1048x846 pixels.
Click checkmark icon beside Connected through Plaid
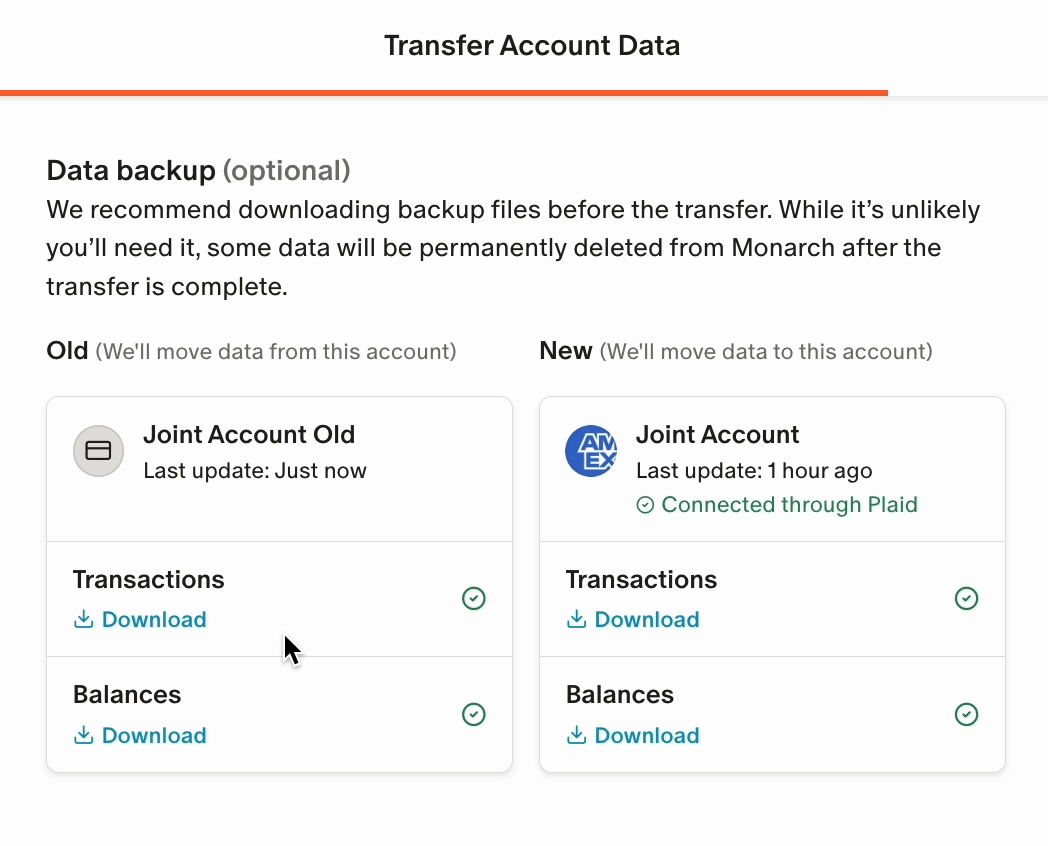(645, 505)
